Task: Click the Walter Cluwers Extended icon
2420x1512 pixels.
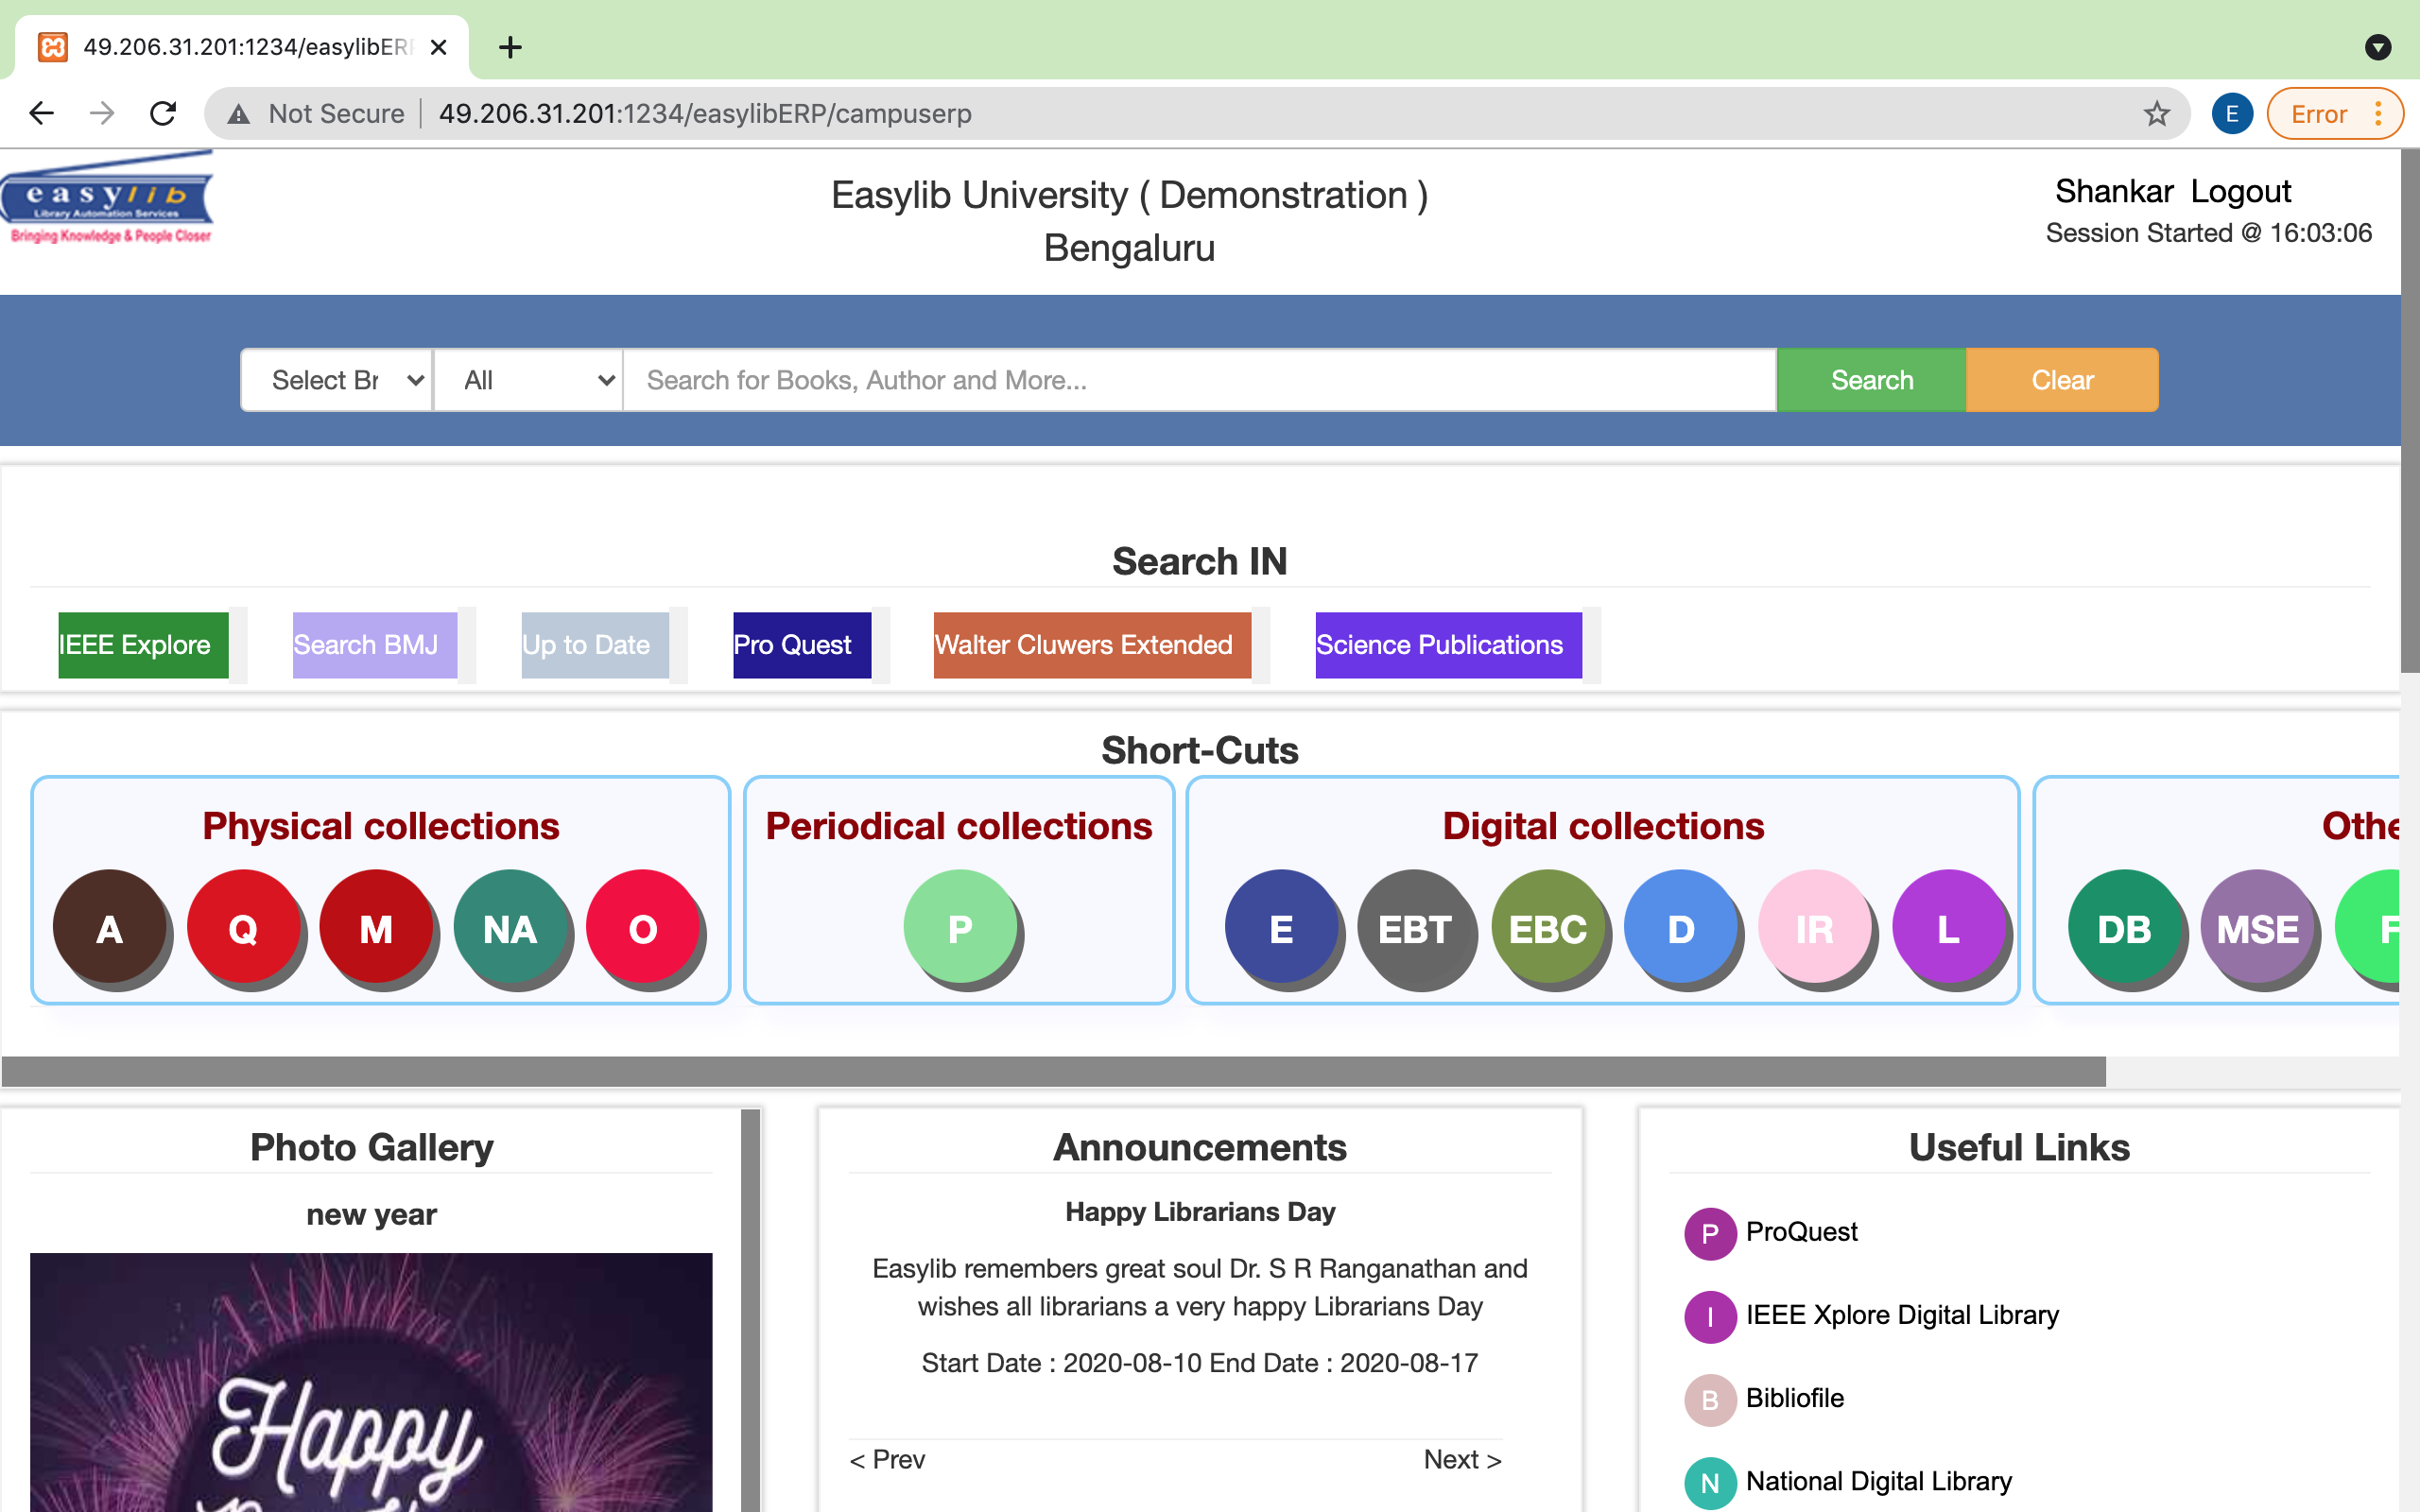Action: 1083,644
